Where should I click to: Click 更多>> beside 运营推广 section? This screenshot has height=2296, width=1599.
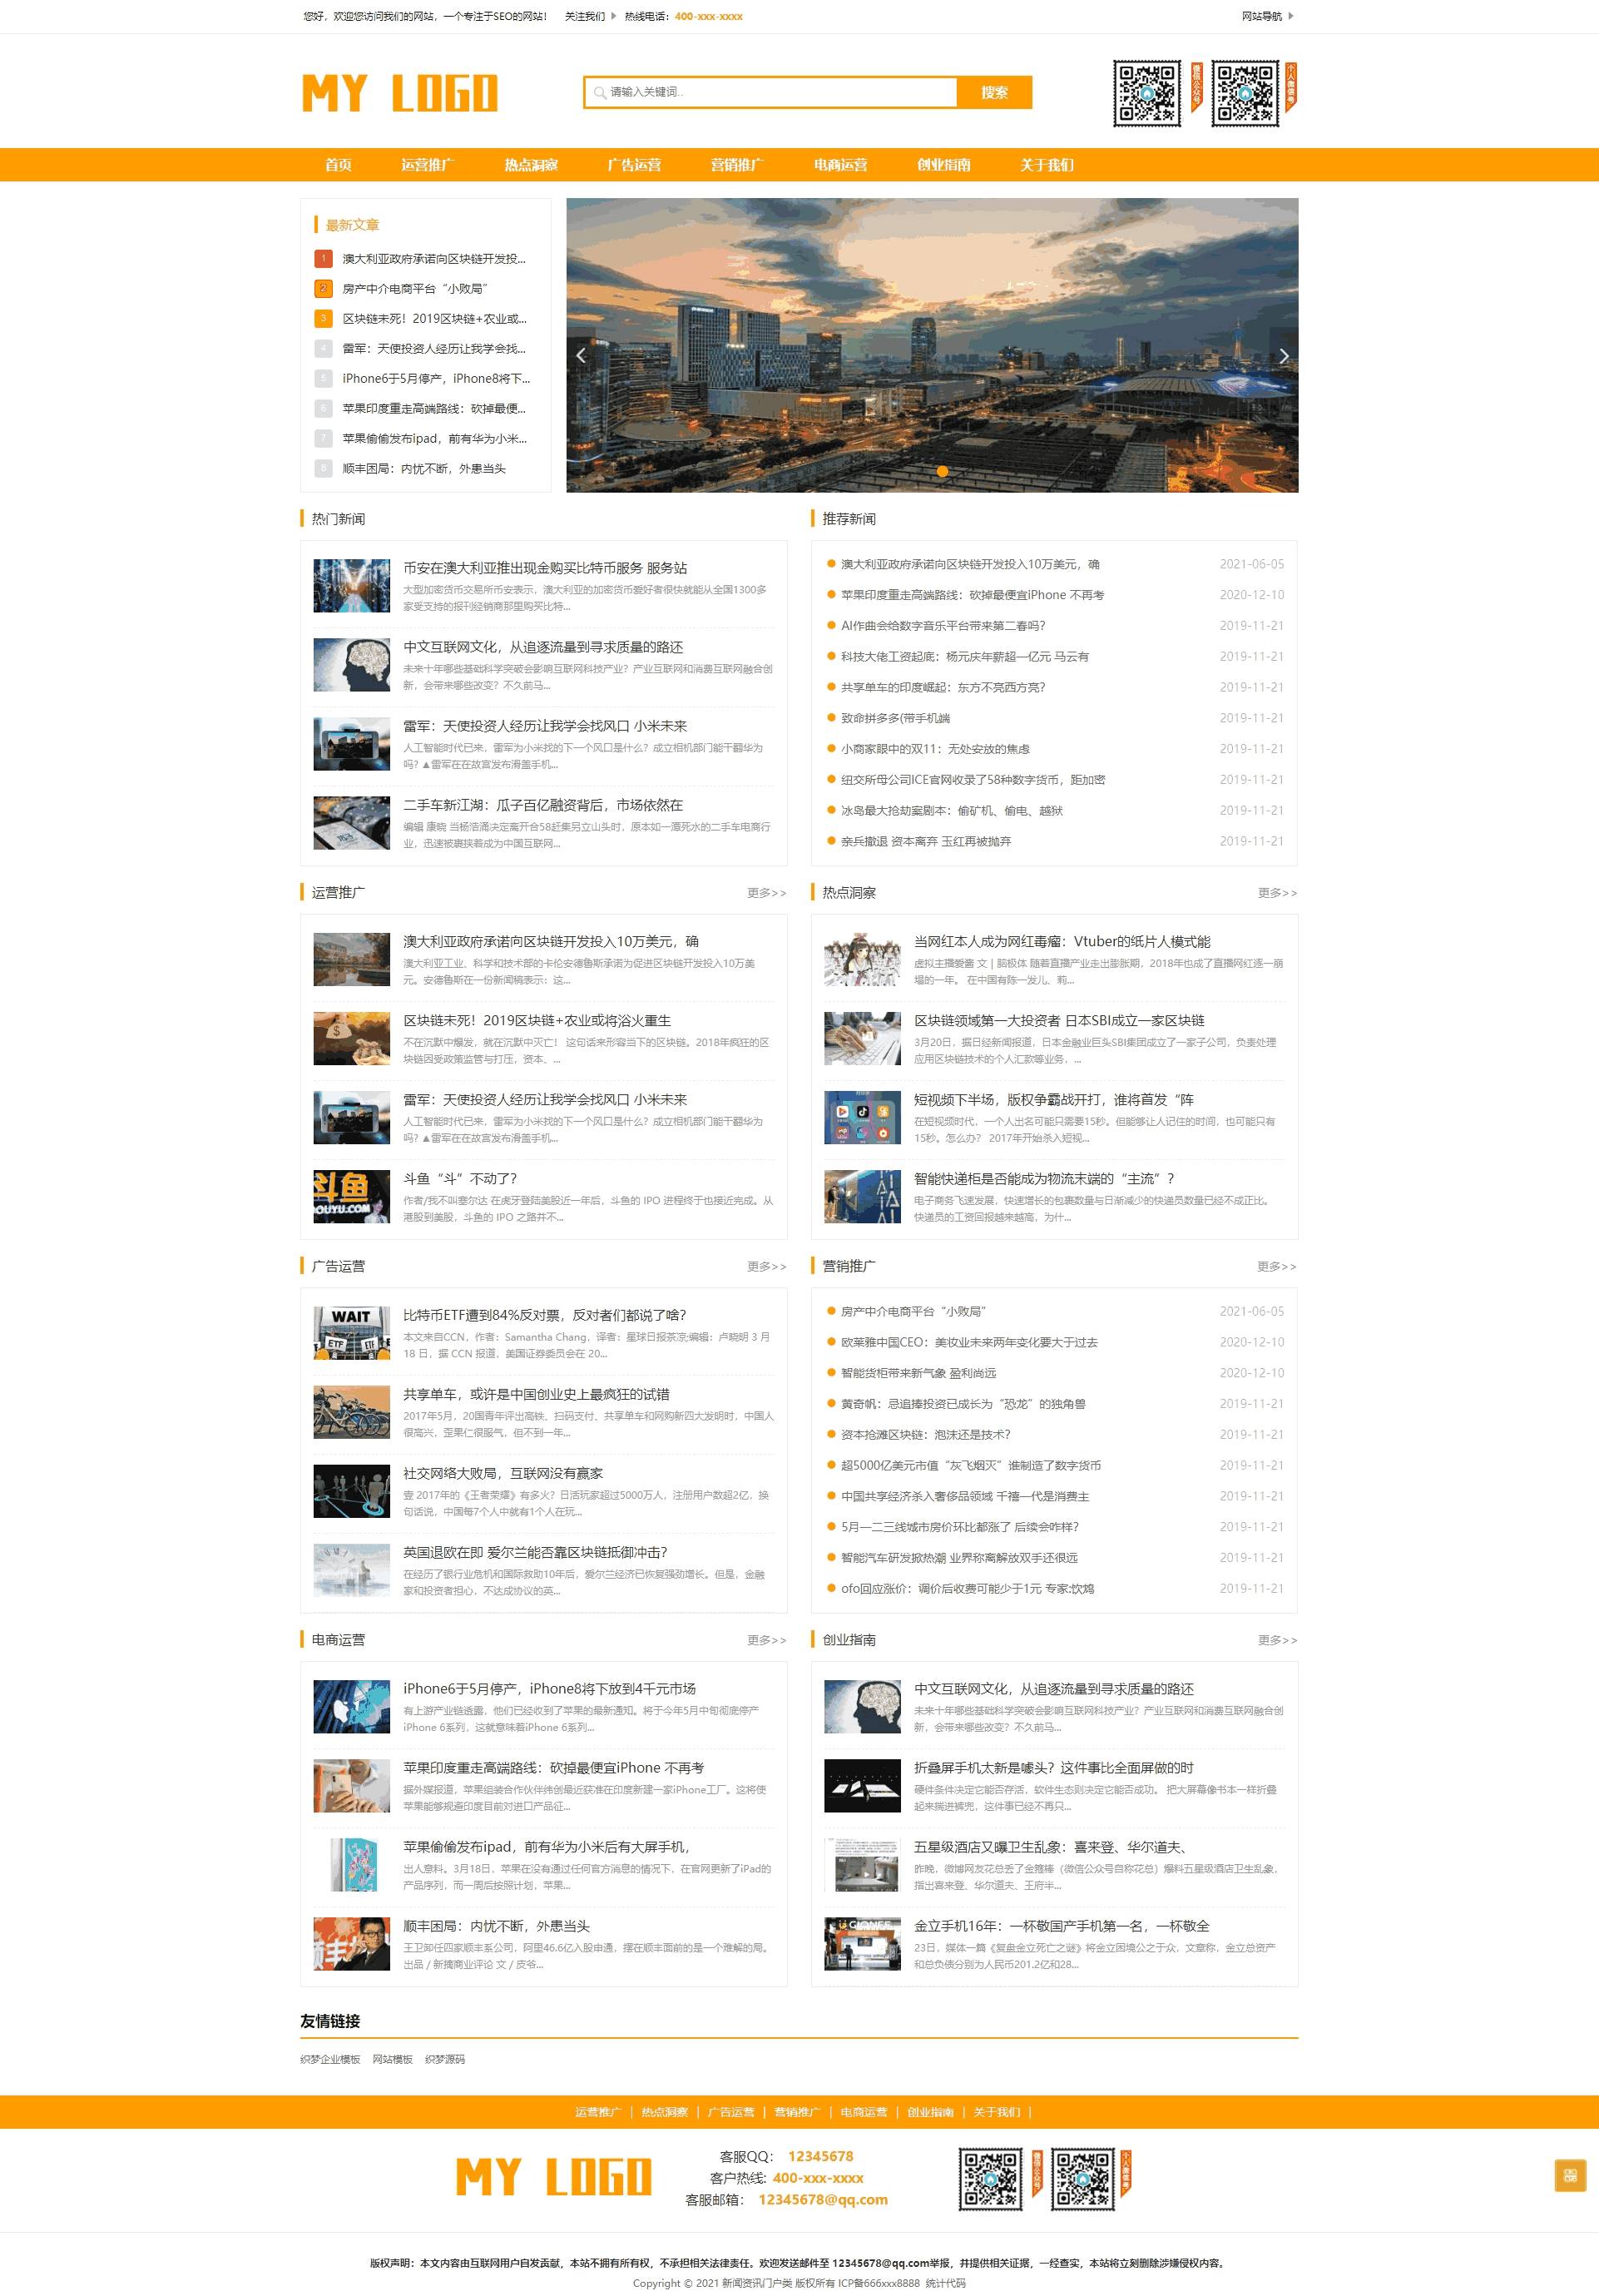(766, 893)
